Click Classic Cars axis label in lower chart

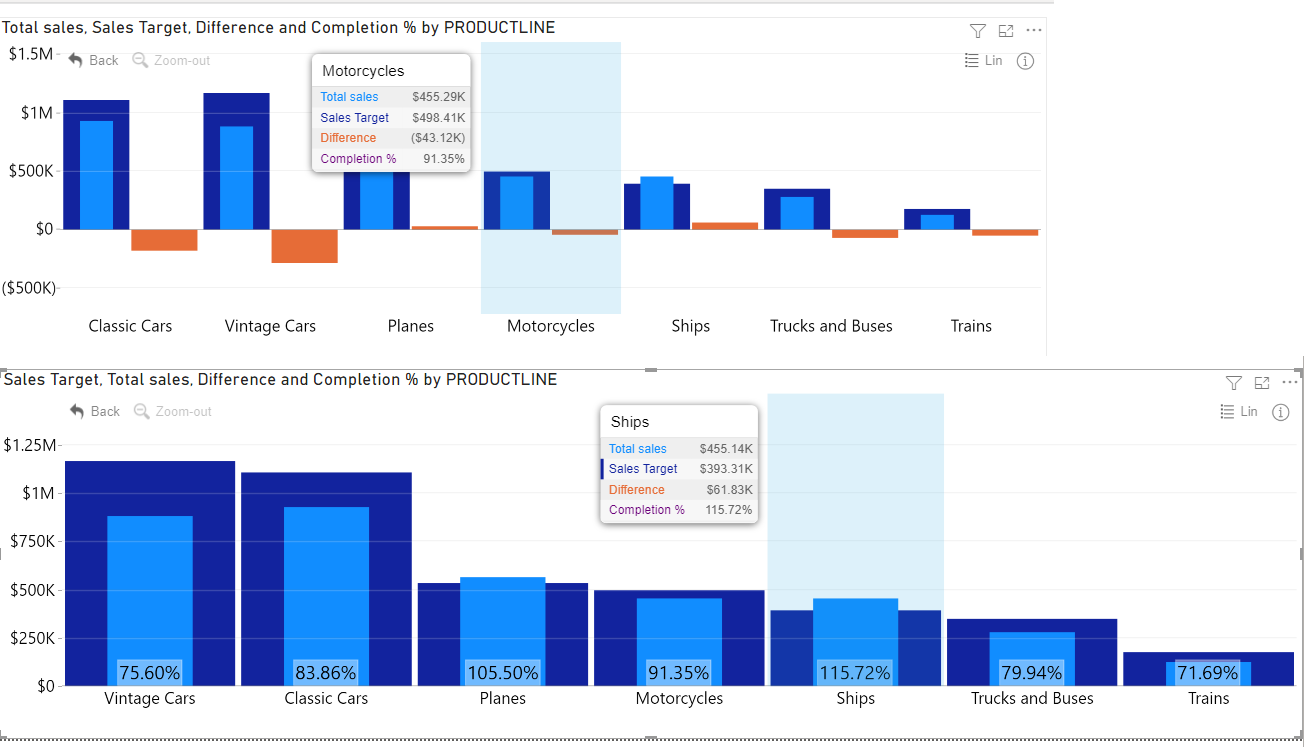326,698
